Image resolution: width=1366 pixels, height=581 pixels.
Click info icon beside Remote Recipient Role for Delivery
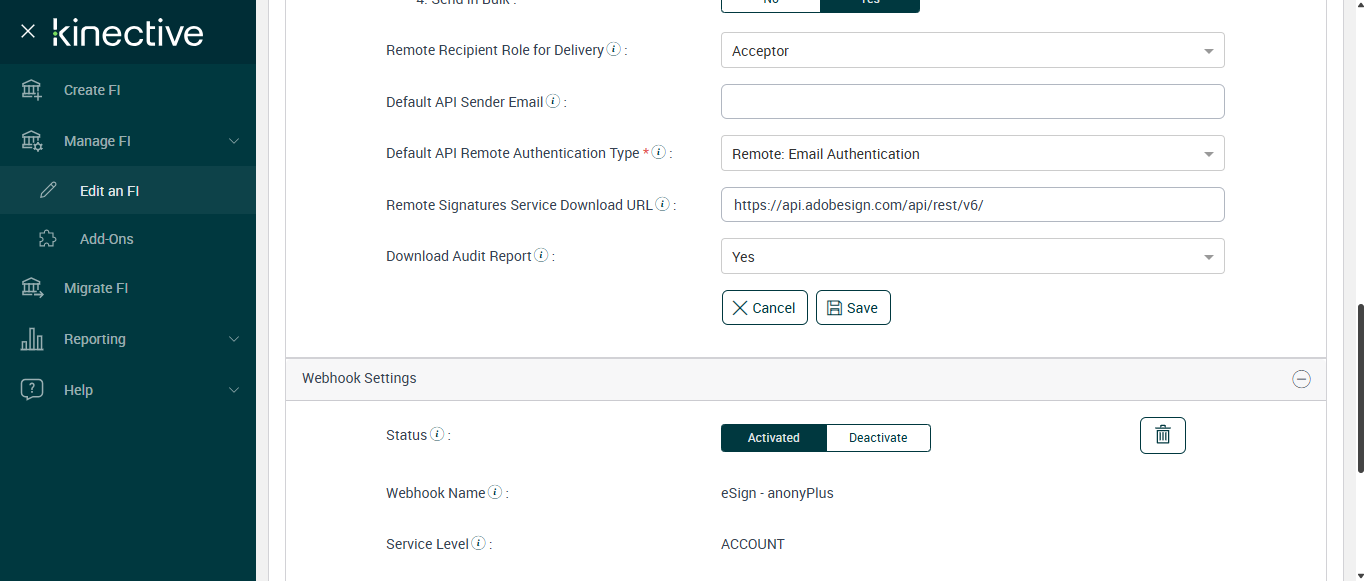click(x=613, y=49)
